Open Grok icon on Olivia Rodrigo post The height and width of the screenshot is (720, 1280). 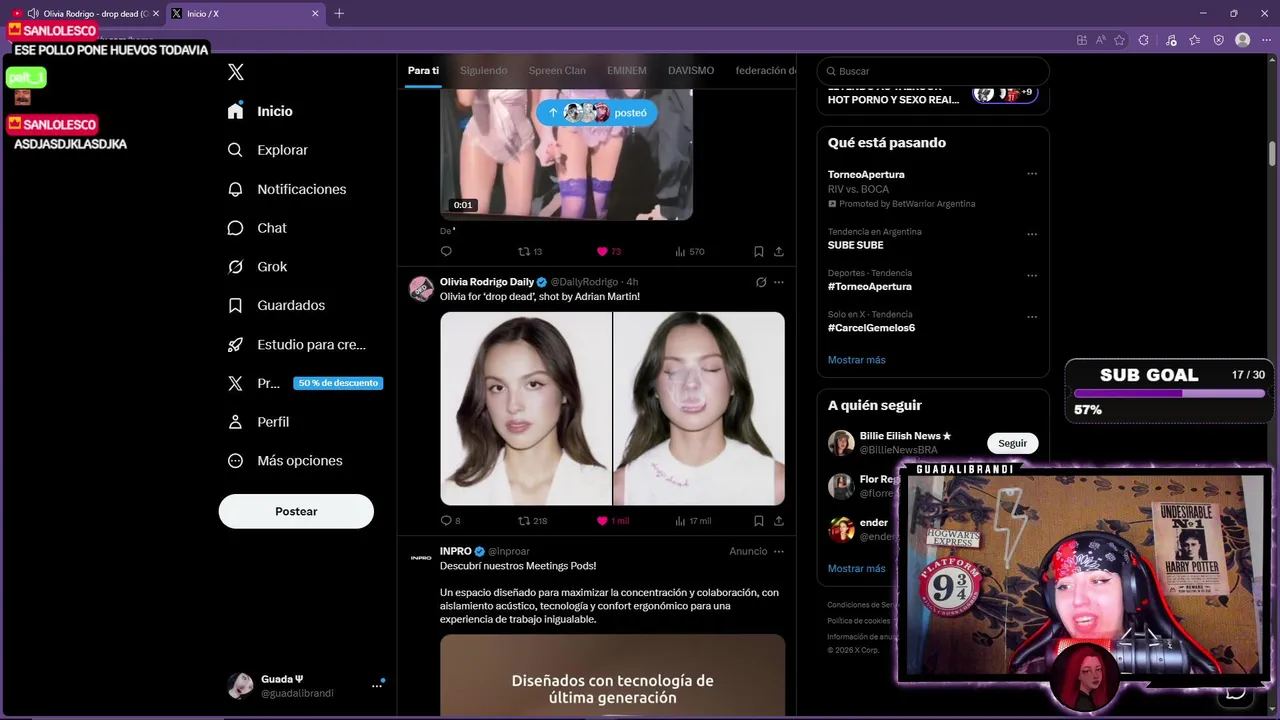pyautogui.click(x=761, y=282)
